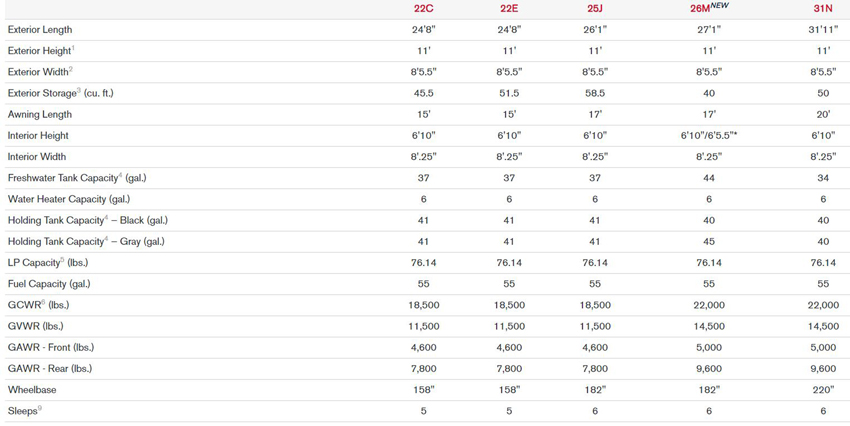Viewport: 850px width, 426px height.
Task: Click footnote 1 beside Exterior Height
Action: coord(73,47)
